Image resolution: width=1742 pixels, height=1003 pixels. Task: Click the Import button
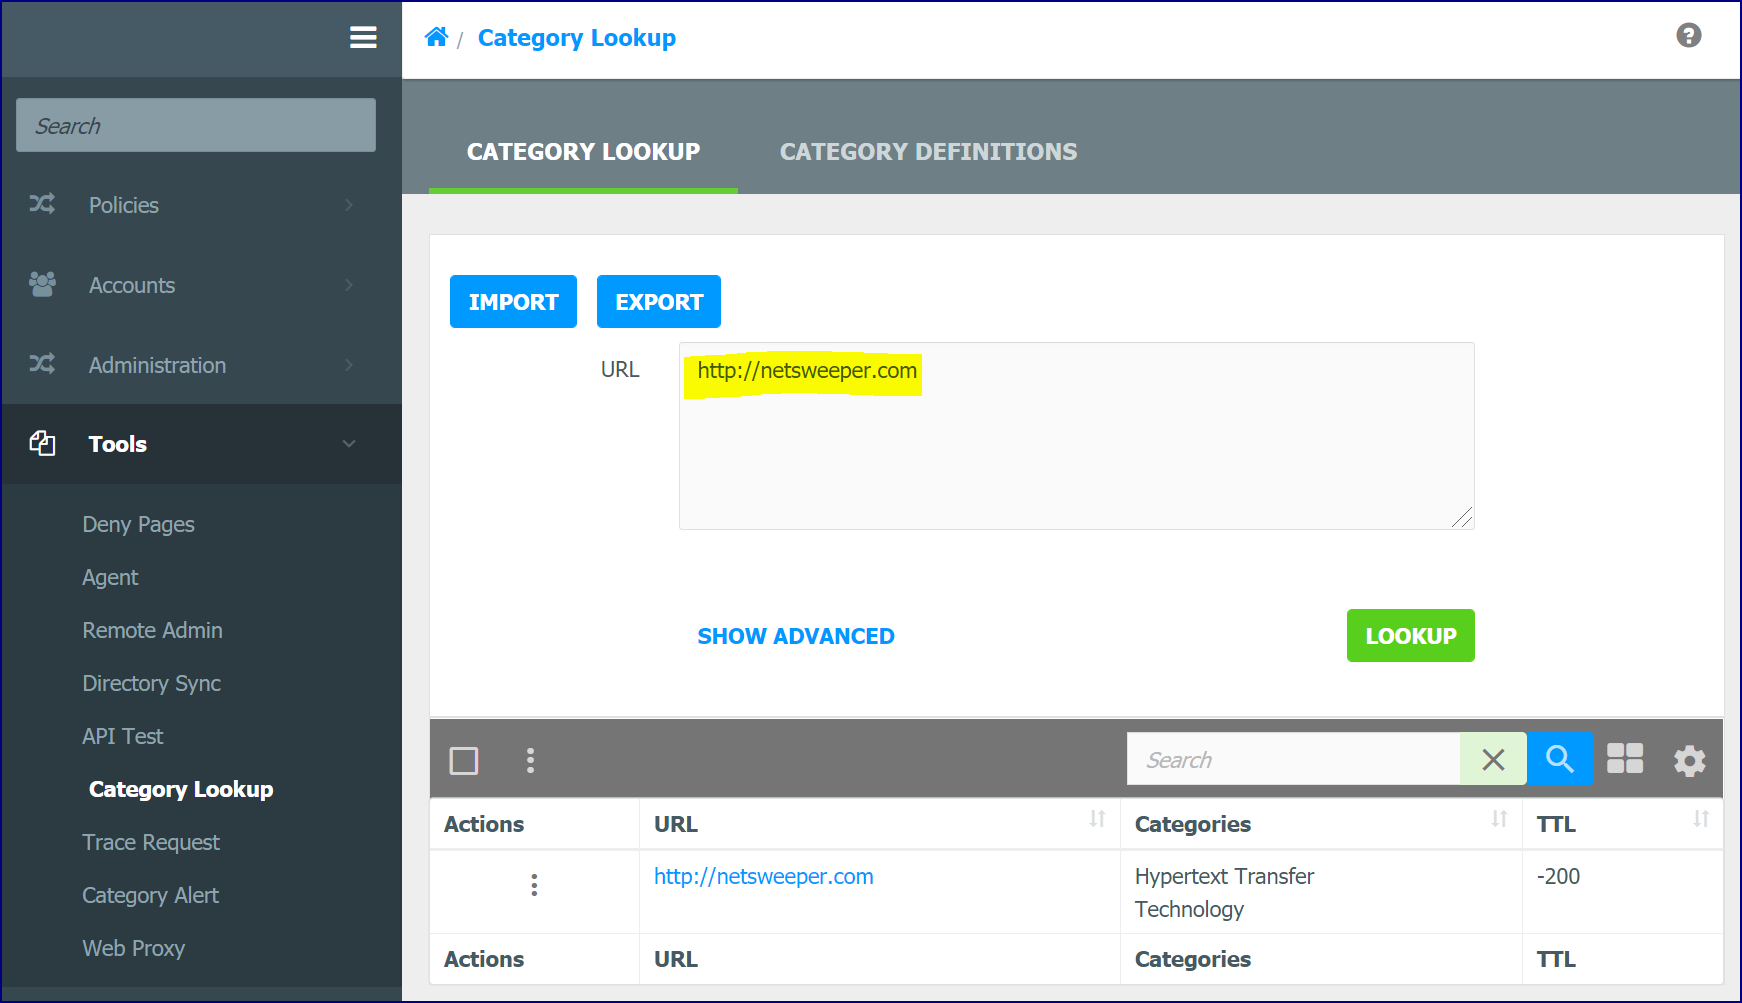pos(513,301)
